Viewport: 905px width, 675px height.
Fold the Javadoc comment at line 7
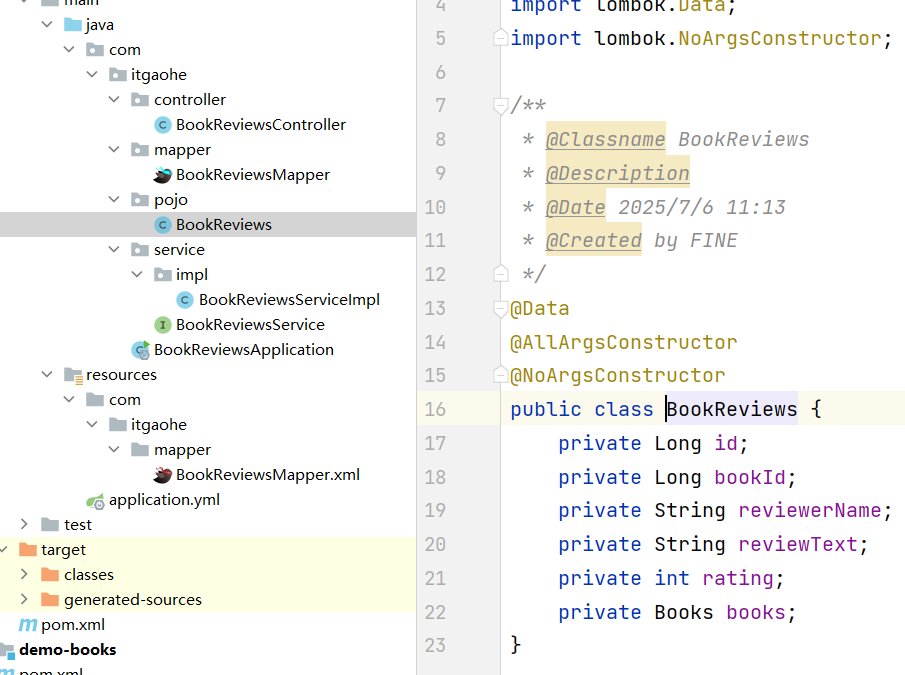point(500,106)
